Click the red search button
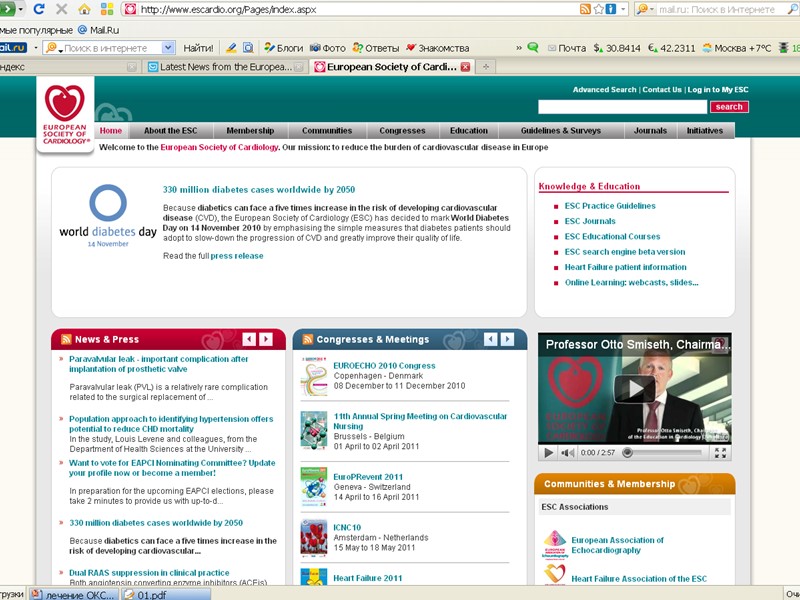 pyautogui.click(x=729, y=107)
